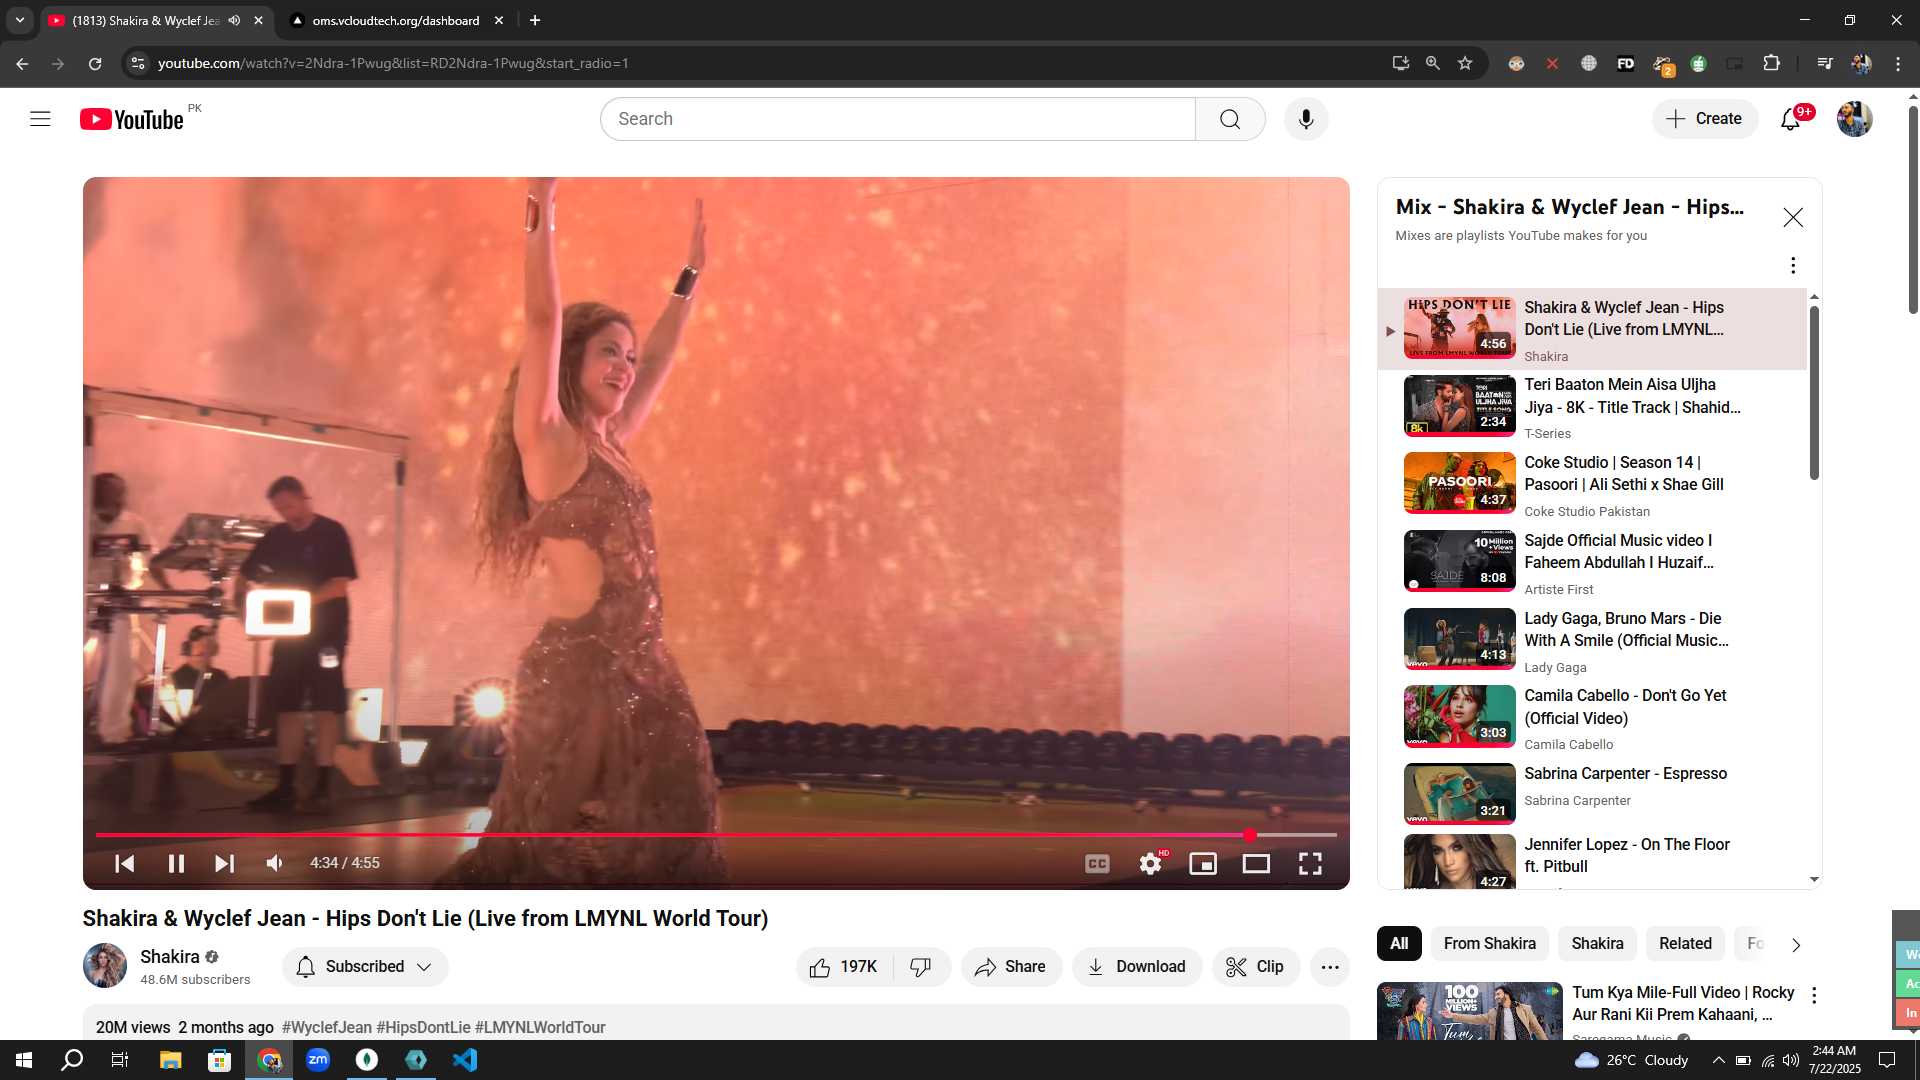Screen dimensions: 1920x1080
Task: Select the From Shakira filter chip
Action: pyautogui.click(x=1489, y=944)
